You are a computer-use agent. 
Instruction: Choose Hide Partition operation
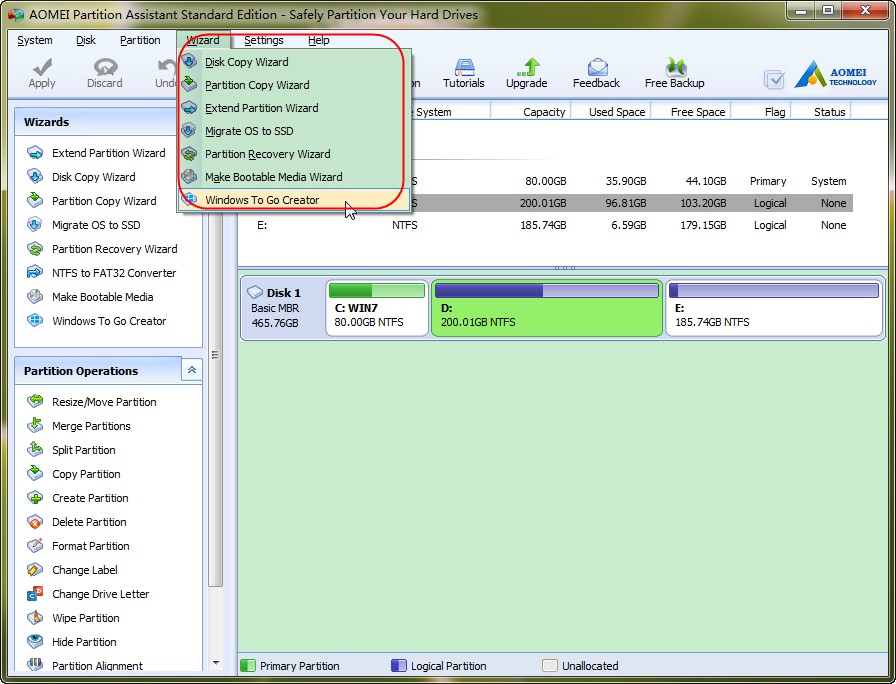coord(71,642)
